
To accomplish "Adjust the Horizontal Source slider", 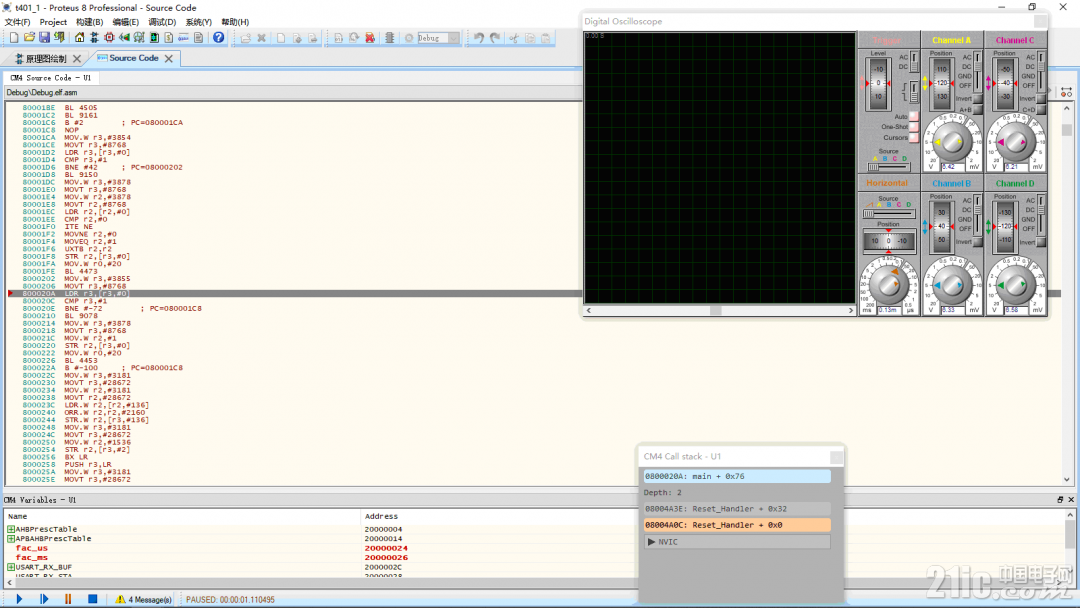I will click(889, 213).
